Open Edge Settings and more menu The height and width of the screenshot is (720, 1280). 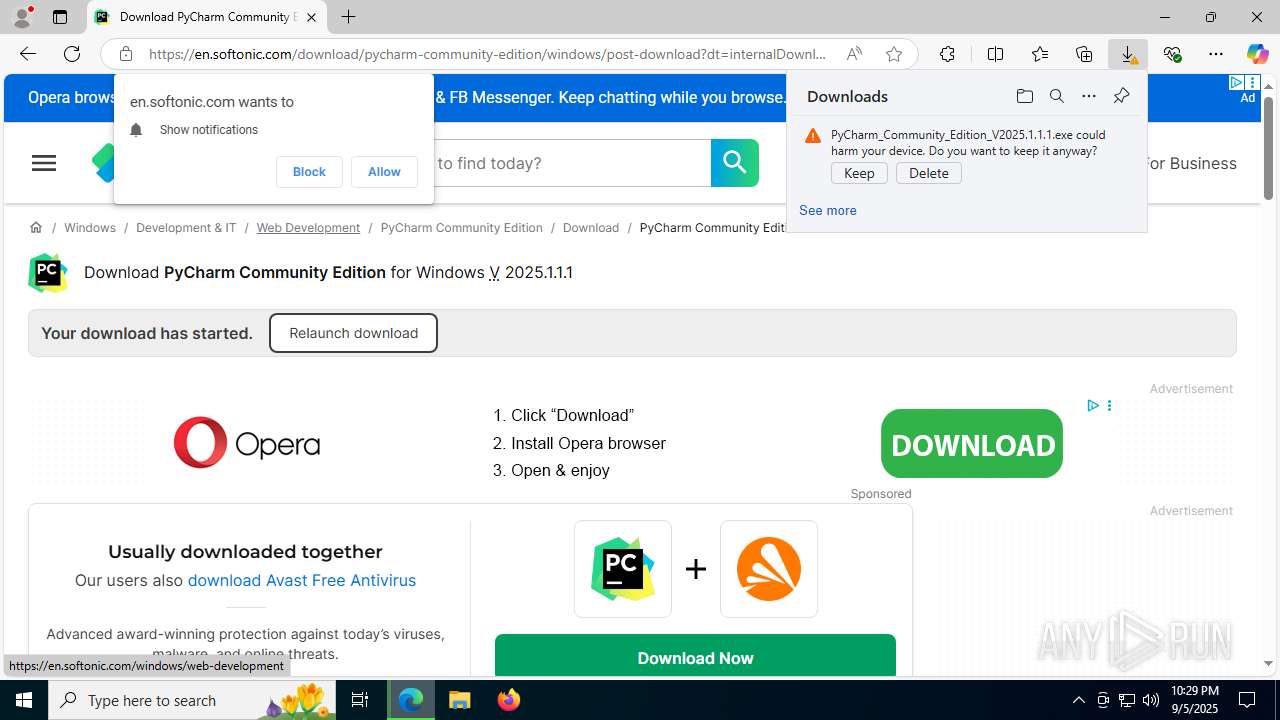tap(1216, 54)
